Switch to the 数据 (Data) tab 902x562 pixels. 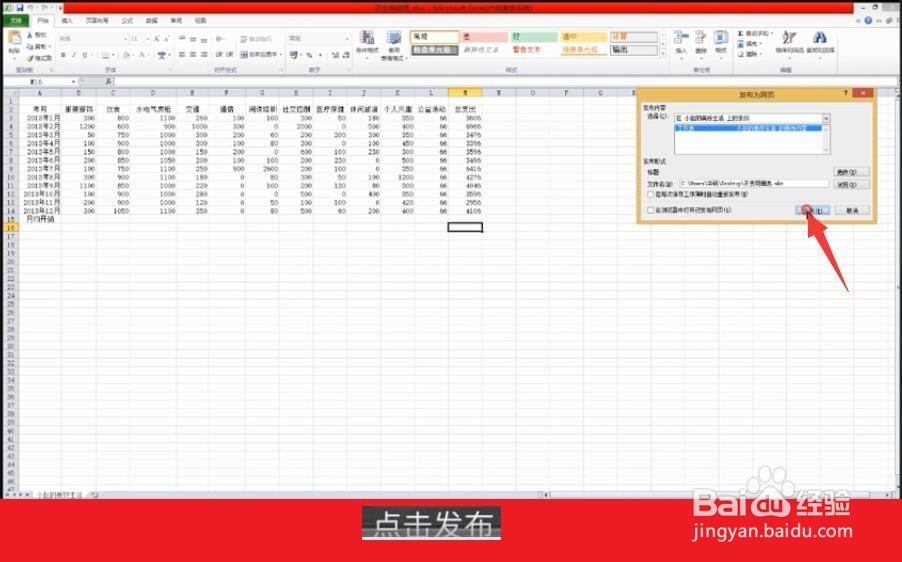[151, 21]
